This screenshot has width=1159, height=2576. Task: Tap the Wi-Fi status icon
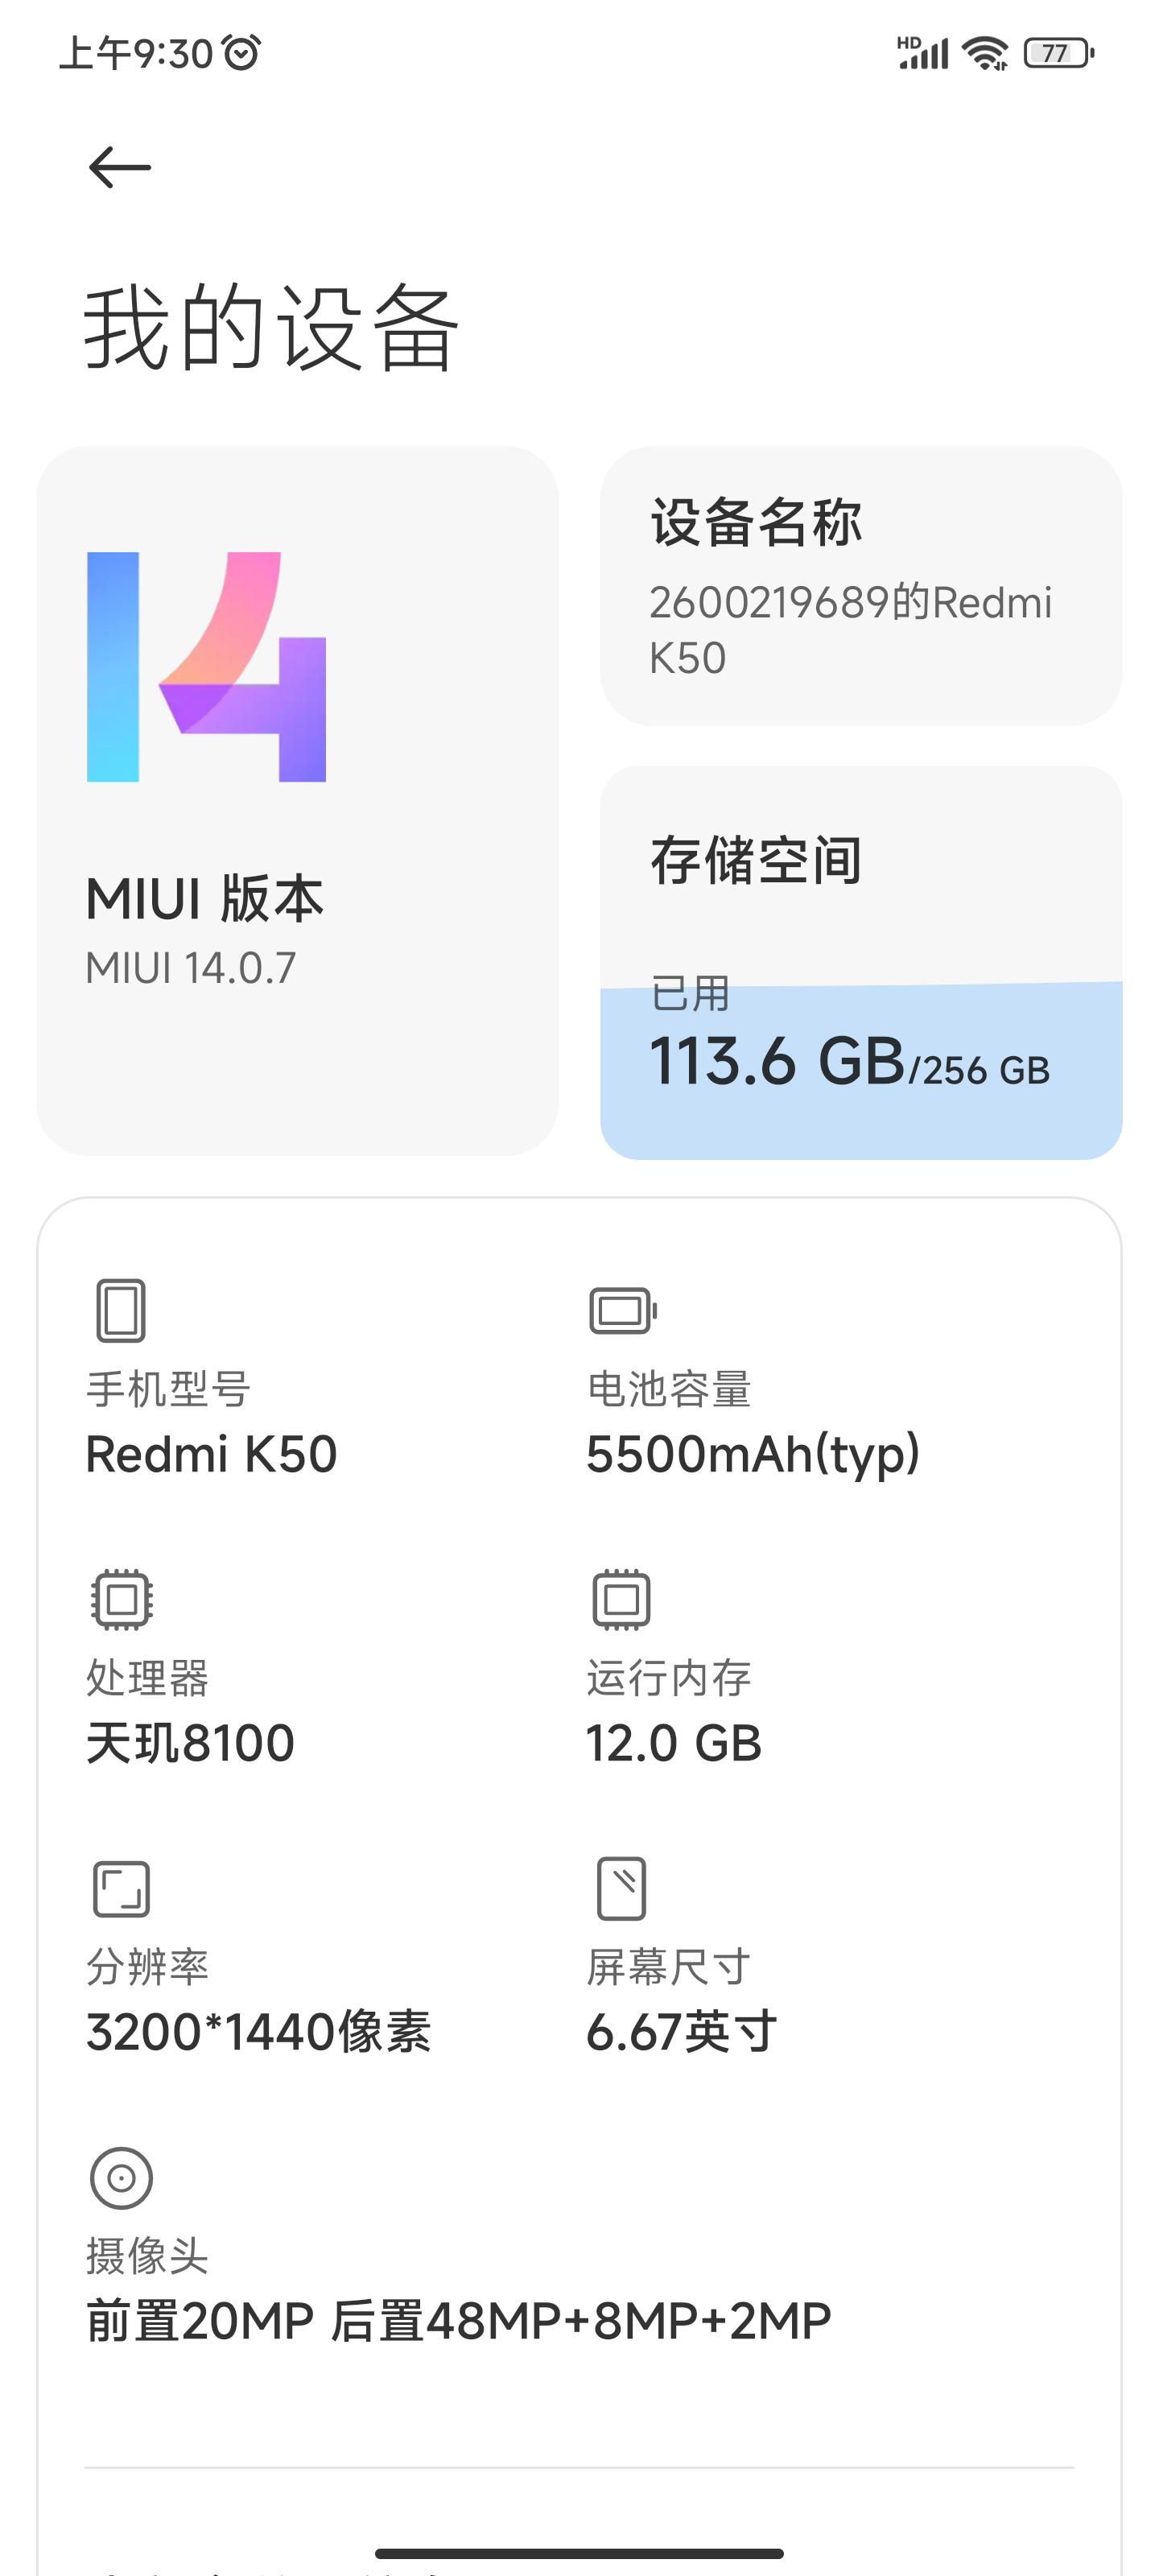click(985, 52)
